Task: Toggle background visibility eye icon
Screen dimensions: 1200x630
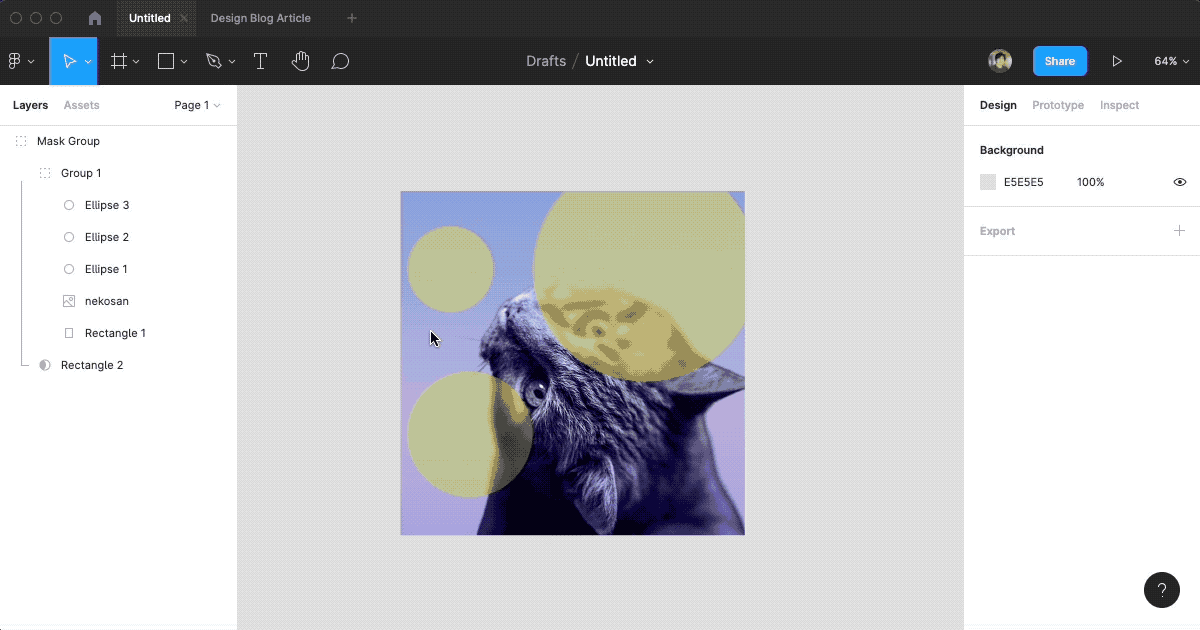Action: (x=1179, y=182)
